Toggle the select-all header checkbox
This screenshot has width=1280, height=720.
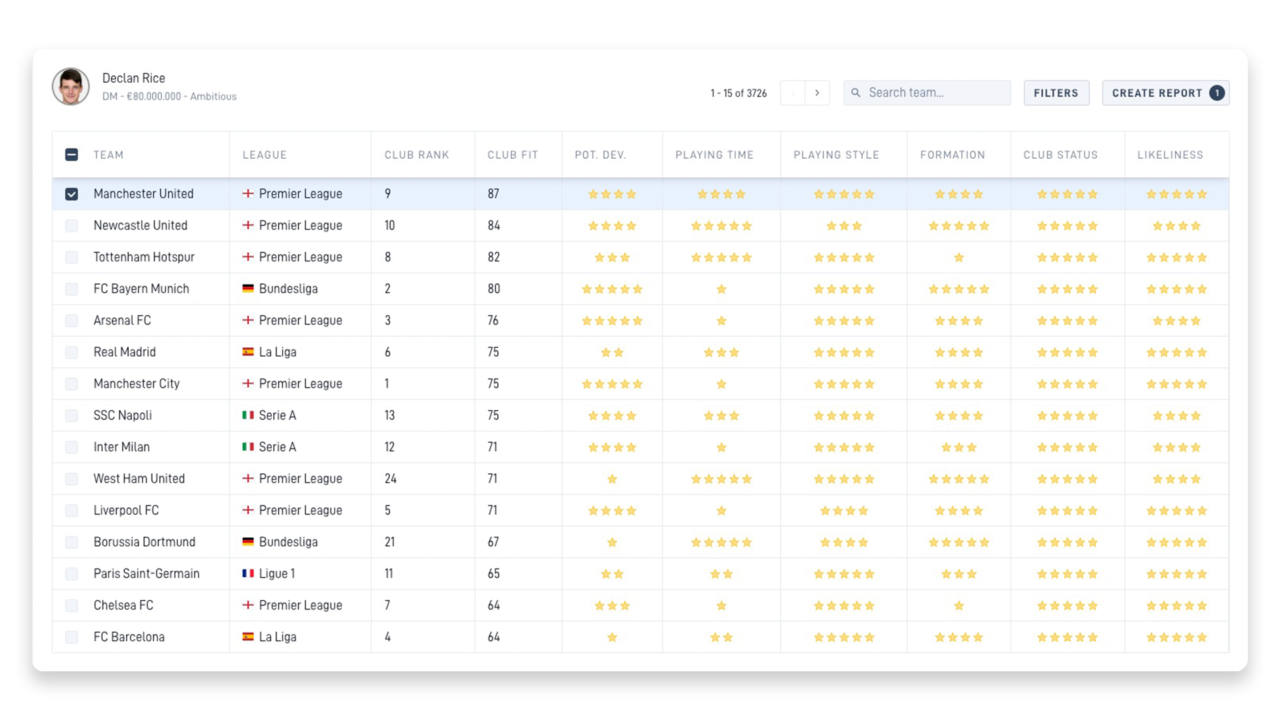coord(71,155)
